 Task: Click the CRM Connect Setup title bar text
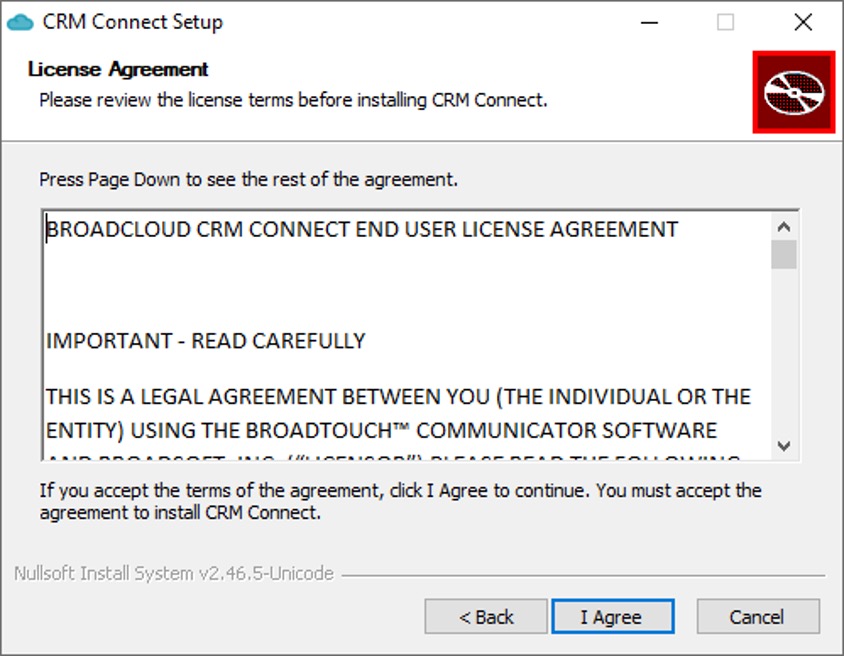pos(132,22)
